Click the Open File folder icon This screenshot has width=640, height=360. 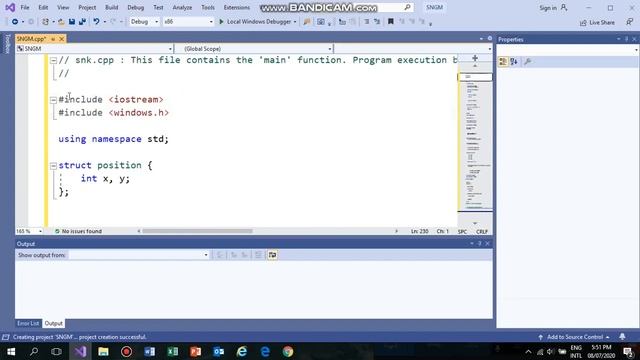click(x=61, y=22)
